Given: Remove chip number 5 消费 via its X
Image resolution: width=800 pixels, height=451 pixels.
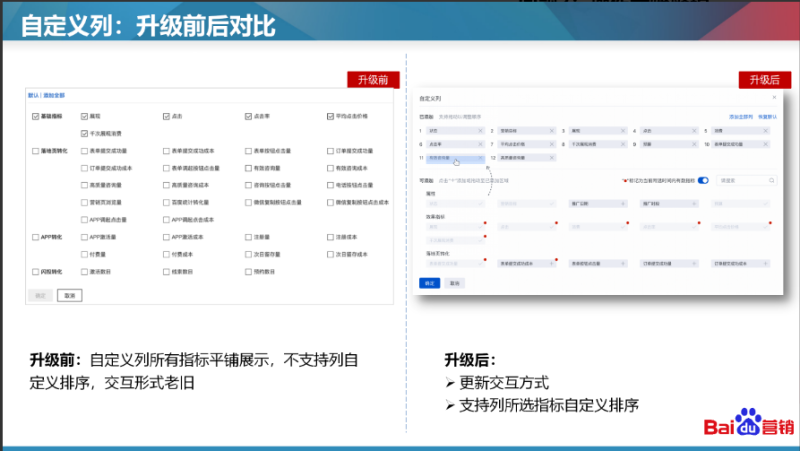Looking at the screenshot, I should 765,131.
